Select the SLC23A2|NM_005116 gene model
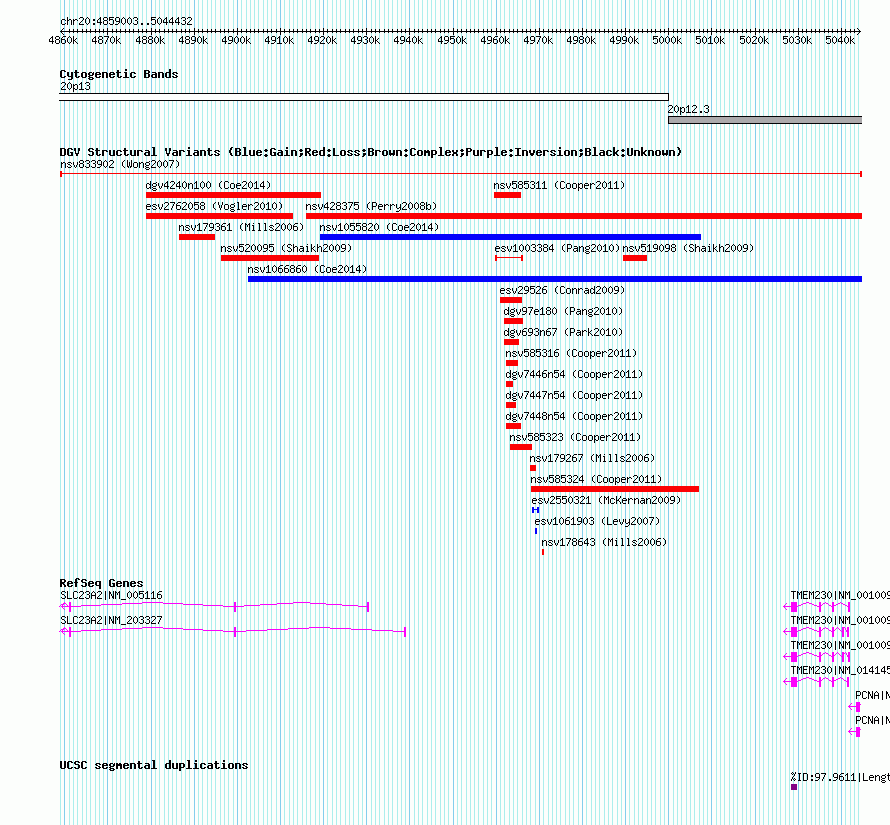 (x=215, y=607)
